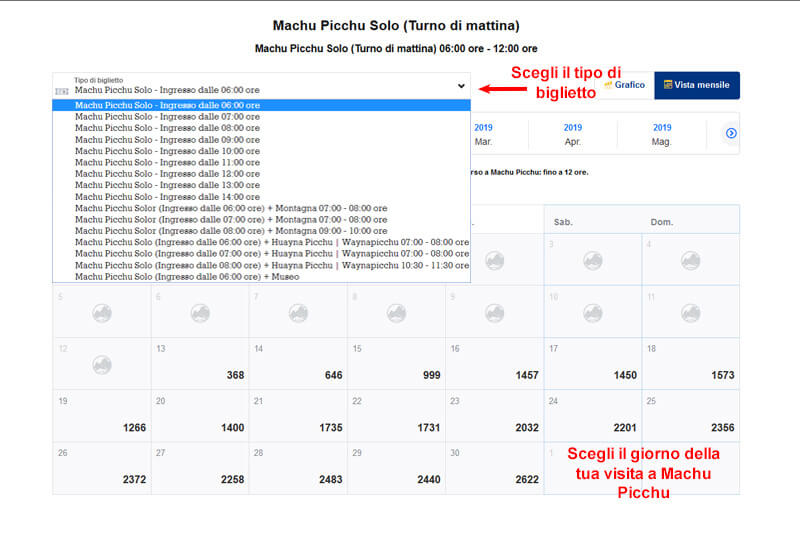Image resolution: width=800 pixels, height=533 pixels.
Task: Click the unavailable icon on day 4
Action: (691, 261)
